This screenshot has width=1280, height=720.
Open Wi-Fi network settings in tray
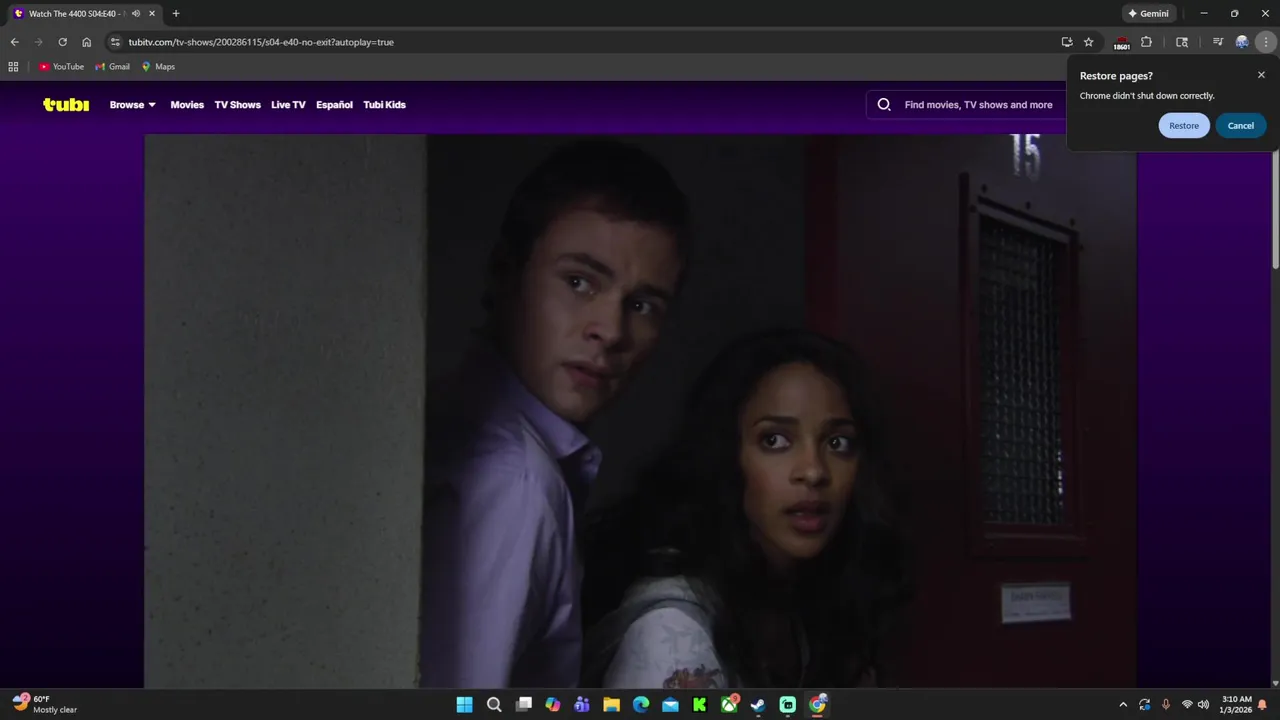coord(1187,705)
